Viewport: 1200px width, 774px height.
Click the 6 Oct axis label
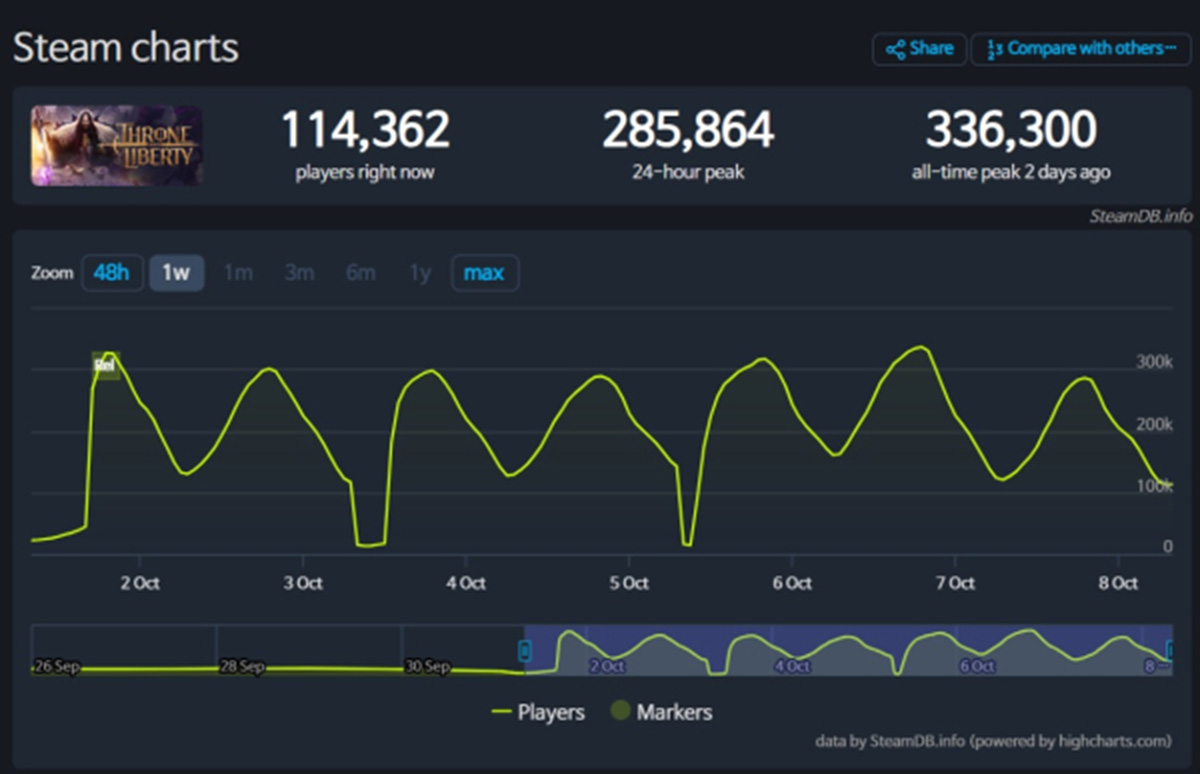(792, 583)
